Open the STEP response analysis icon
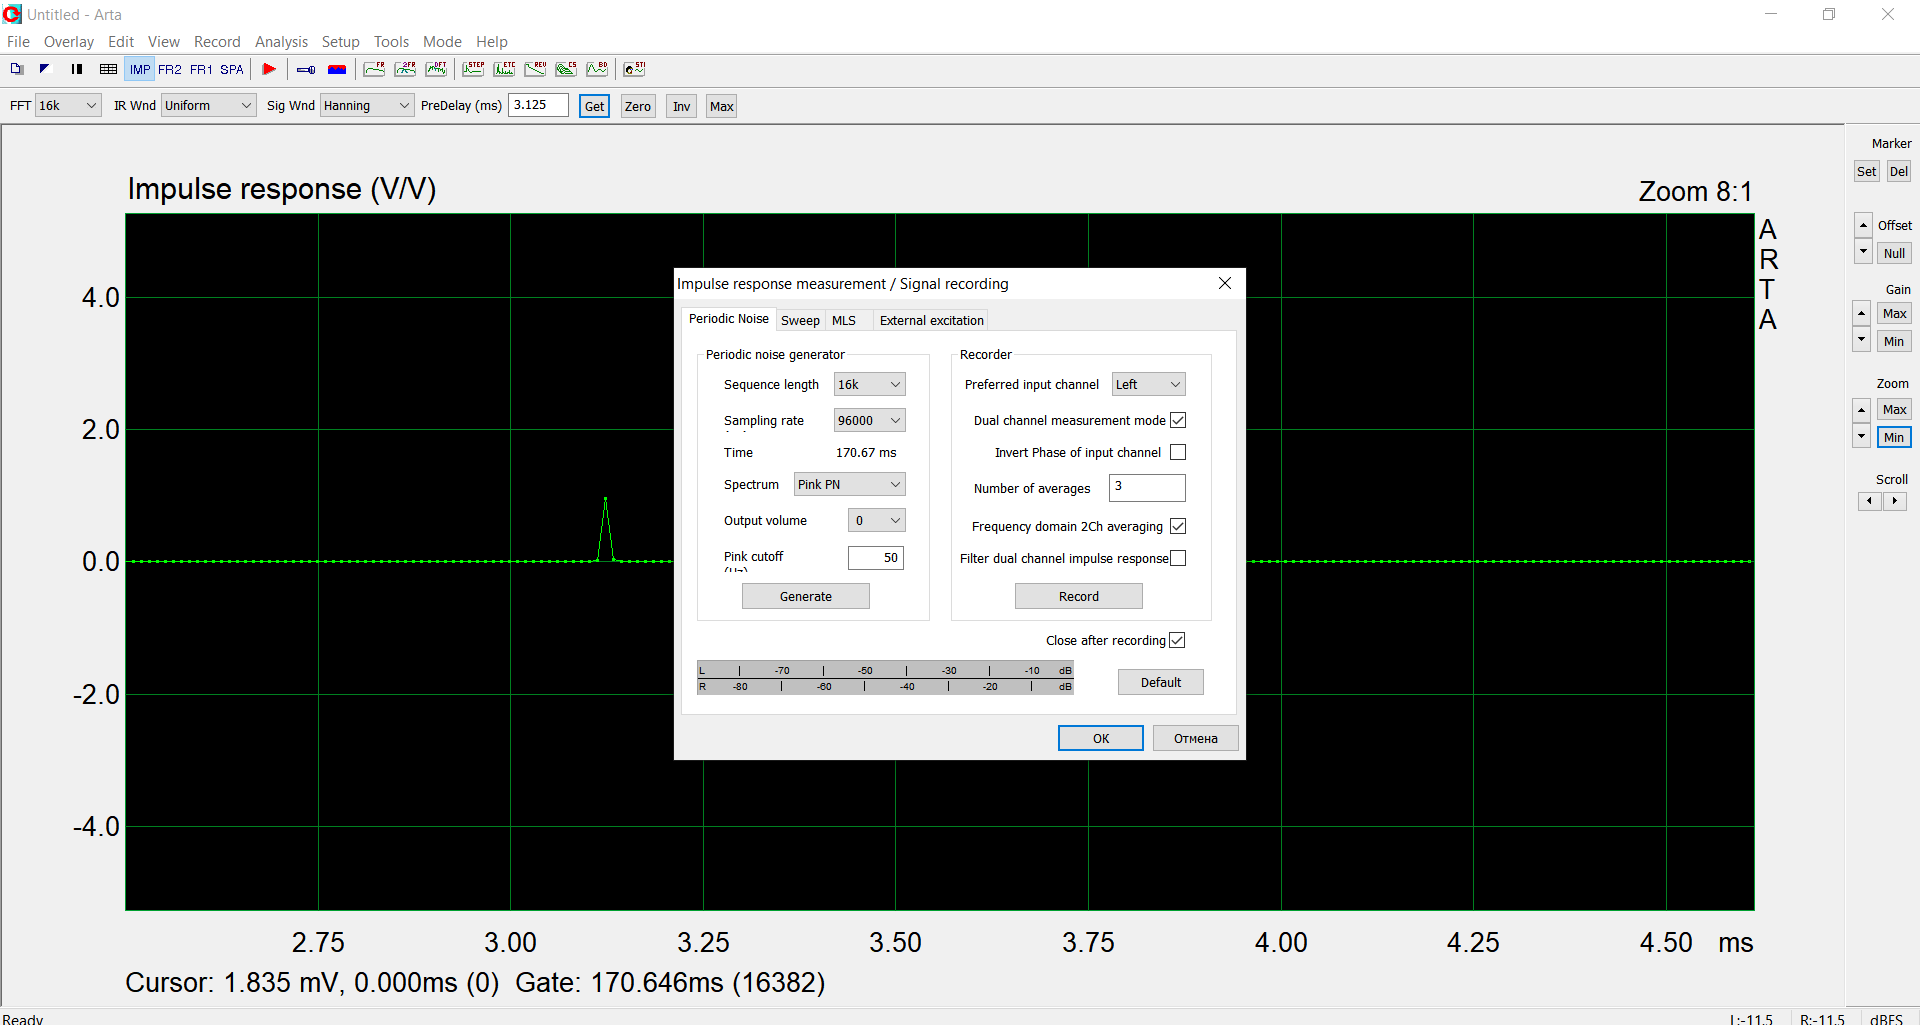The height and width of the screenshot is (1025, 1920). pos(473,69)
